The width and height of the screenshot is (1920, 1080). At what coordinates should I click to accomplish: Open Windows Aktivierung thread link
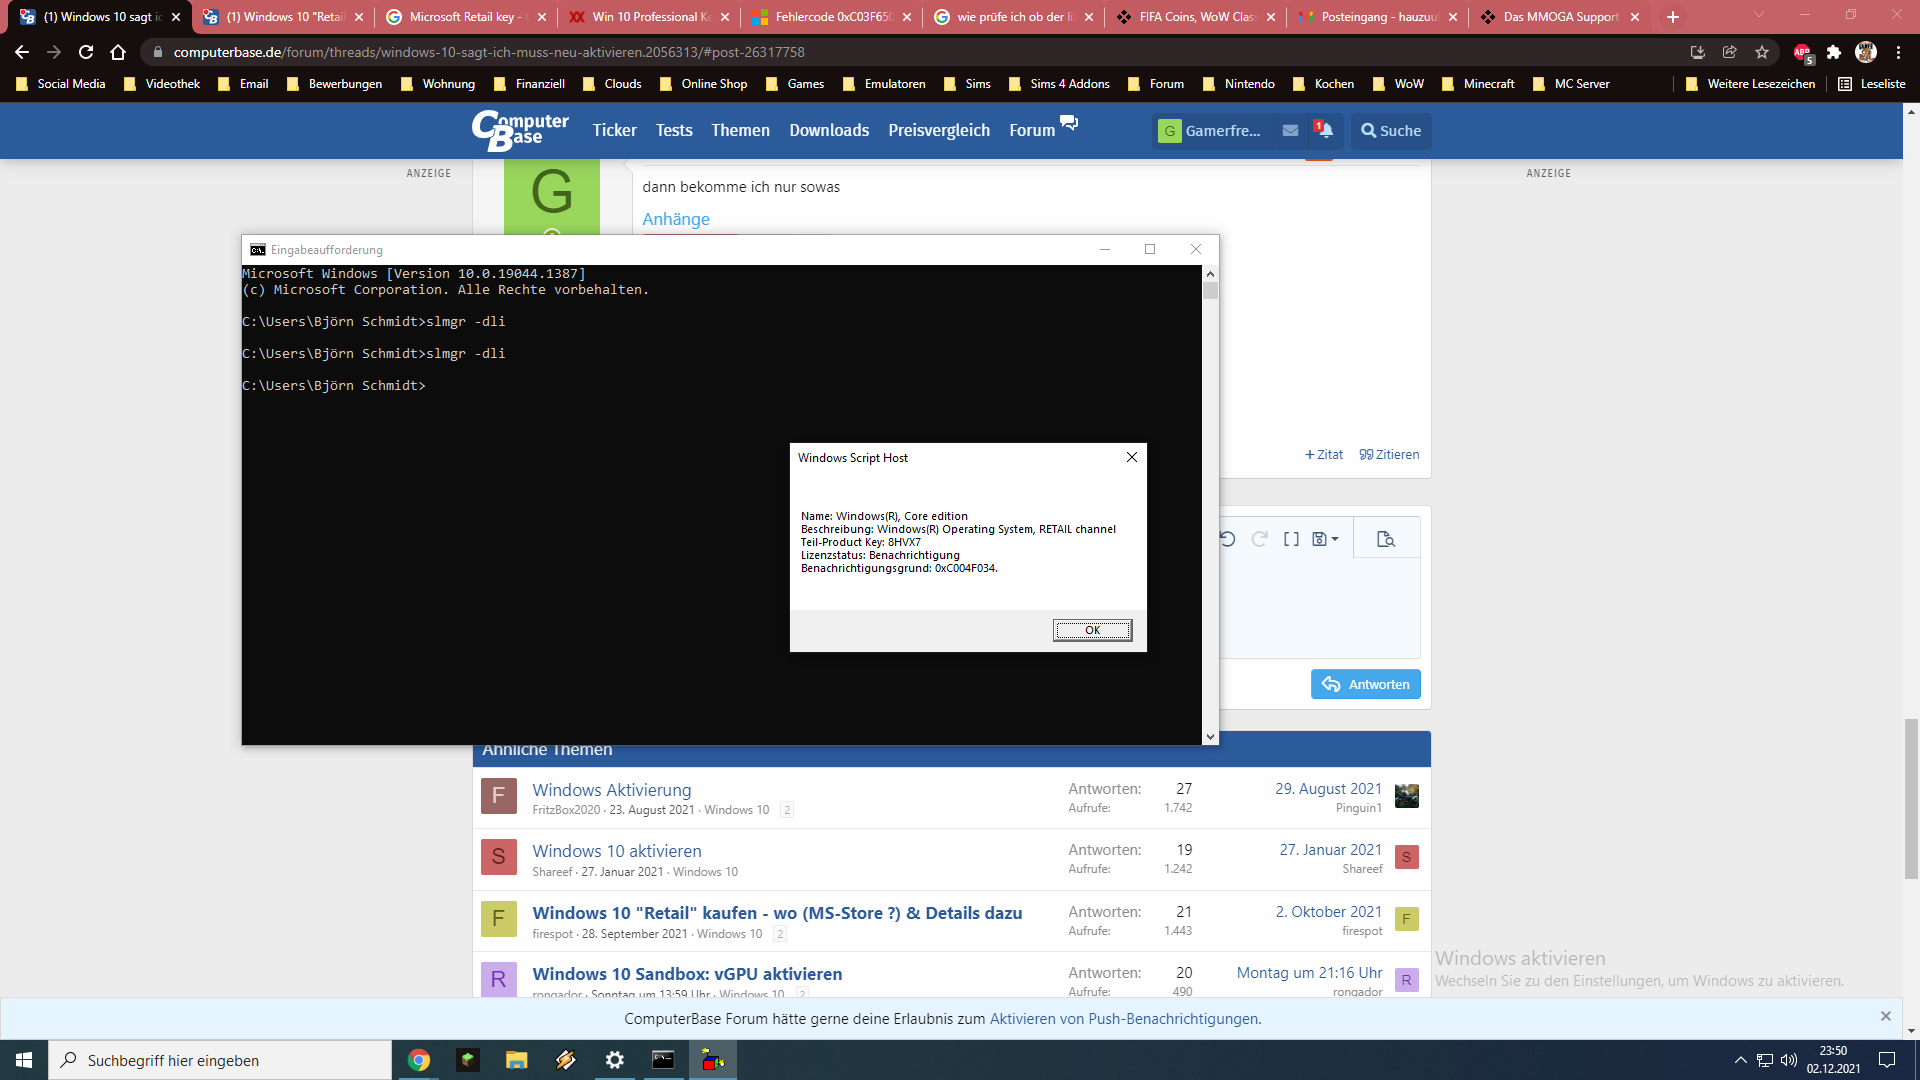611,790
